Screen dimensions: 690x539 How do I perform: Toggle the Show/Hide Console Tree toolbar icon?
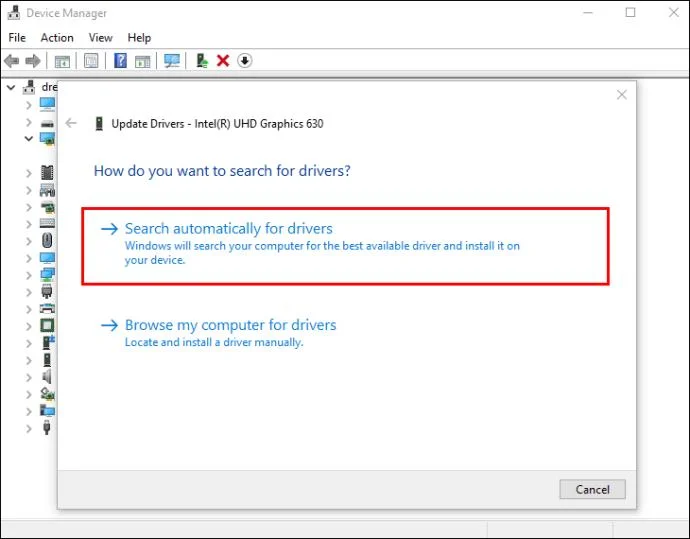[62, 61]
